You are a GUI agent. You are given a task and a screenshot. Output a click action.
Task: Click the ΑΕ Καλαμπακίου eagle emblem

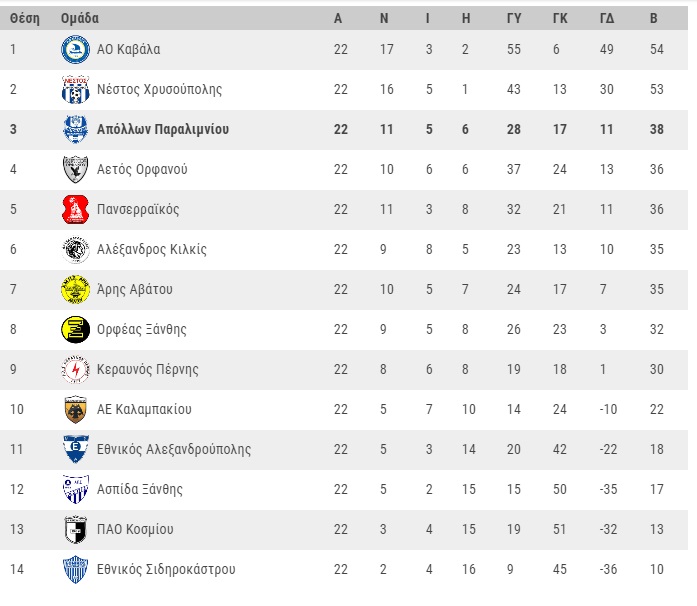tap(76, 410)
